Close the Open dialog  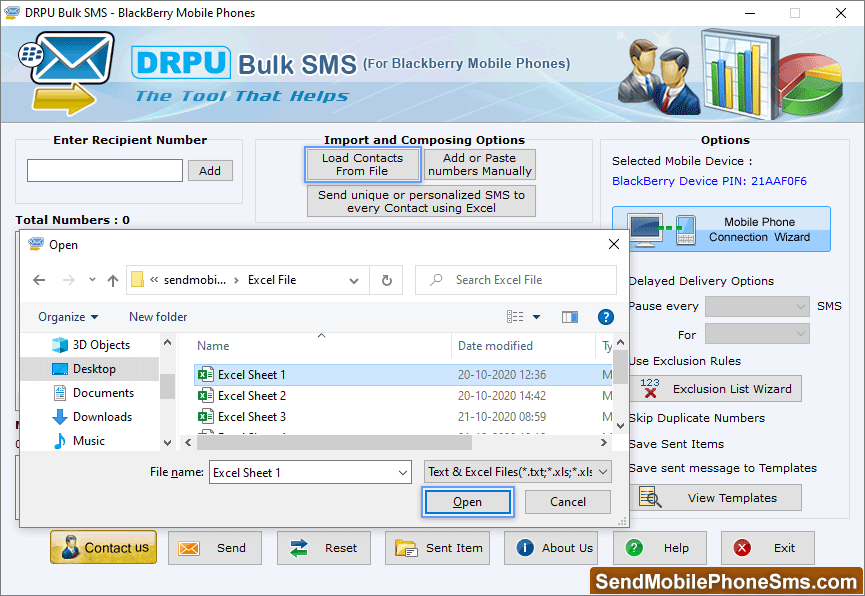click(613, 244)
